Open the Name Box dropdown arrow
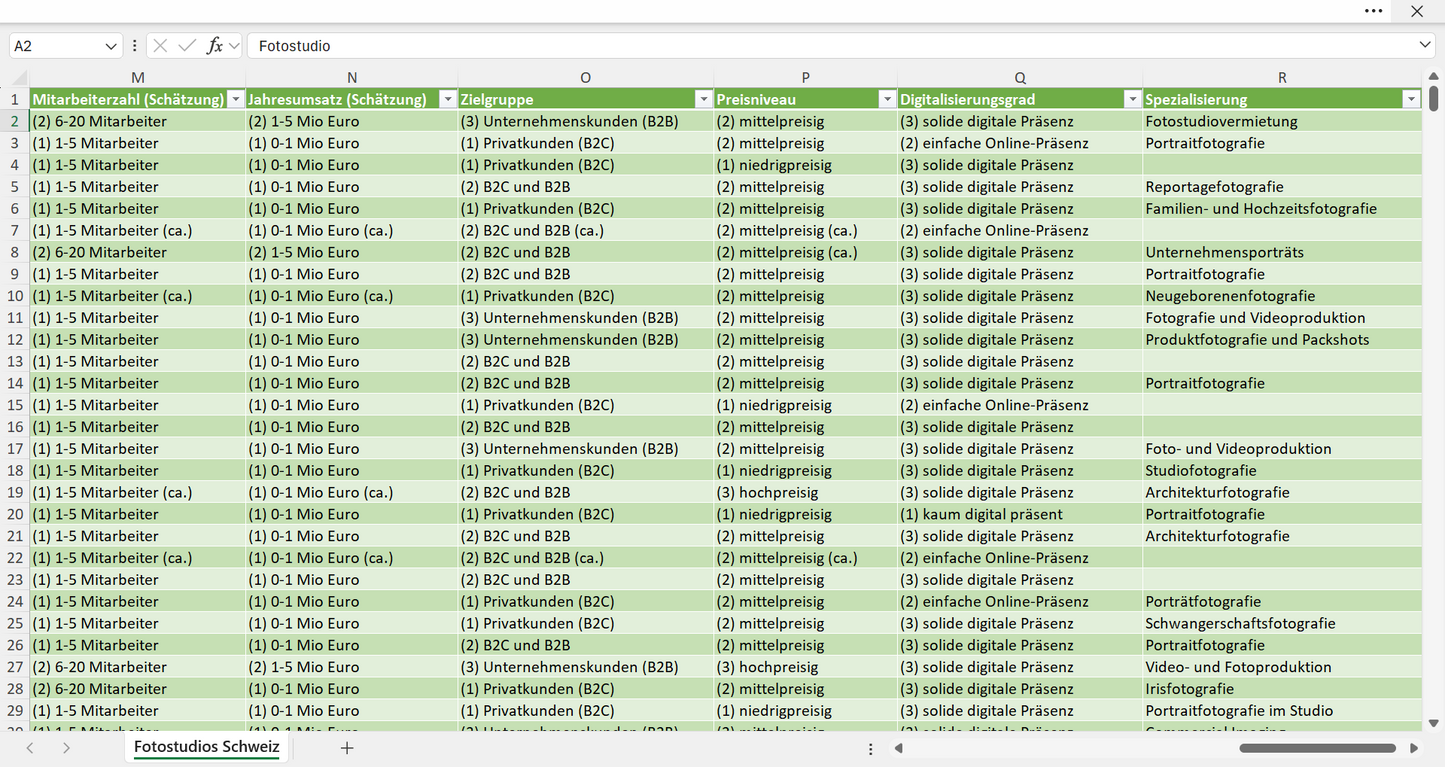Screen dimensions: 1445x767 pos(111,46)
